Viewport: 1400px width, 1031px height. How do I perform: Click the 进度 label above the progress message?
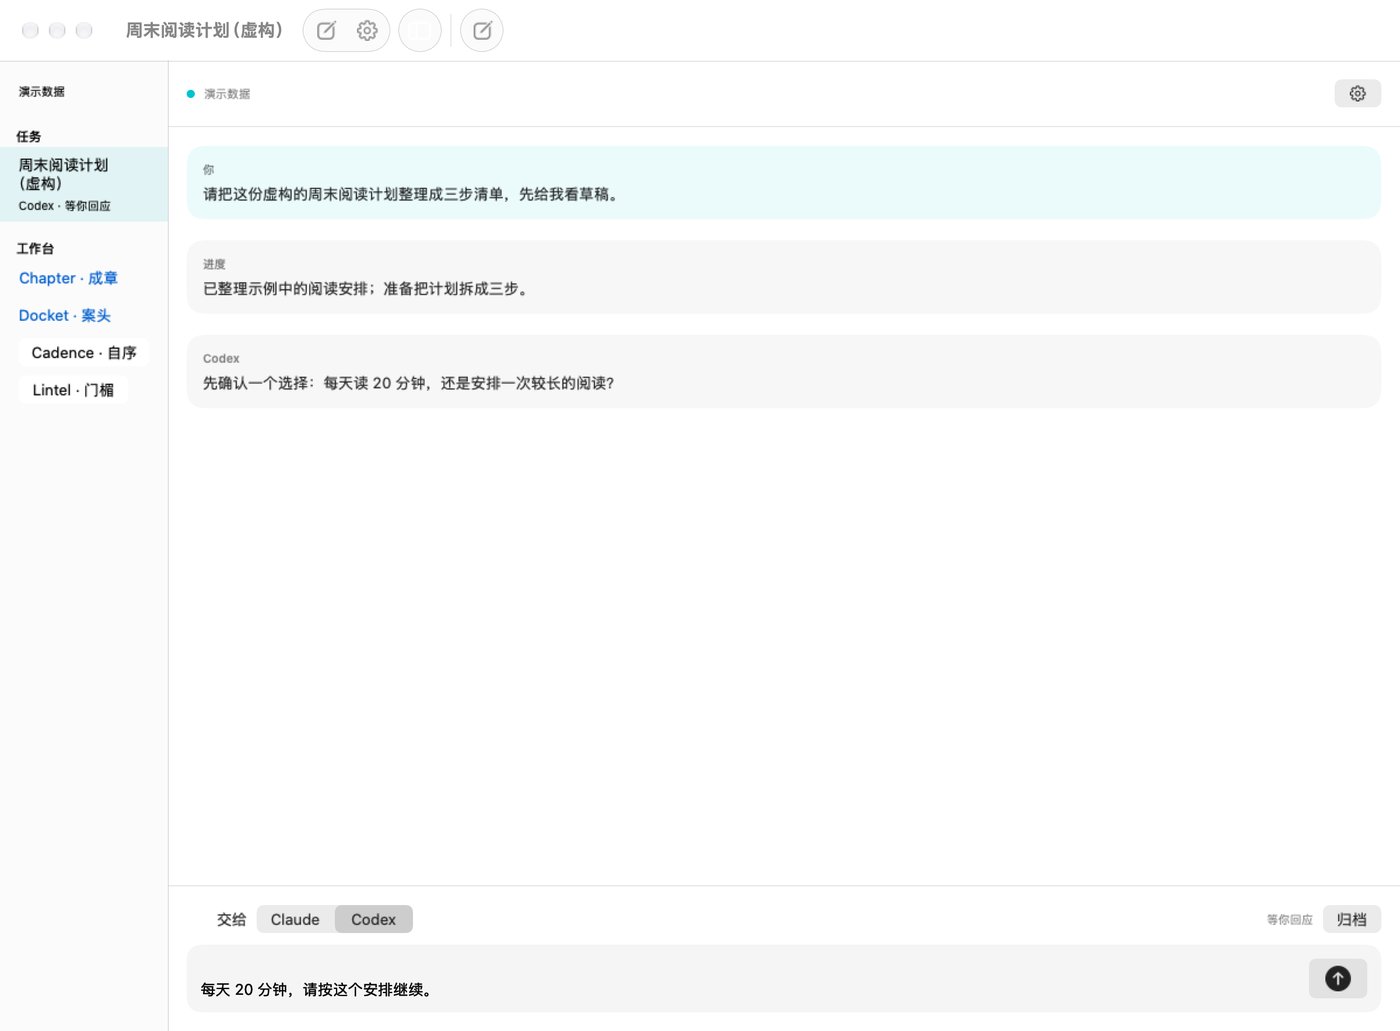(x=214, y=264)
